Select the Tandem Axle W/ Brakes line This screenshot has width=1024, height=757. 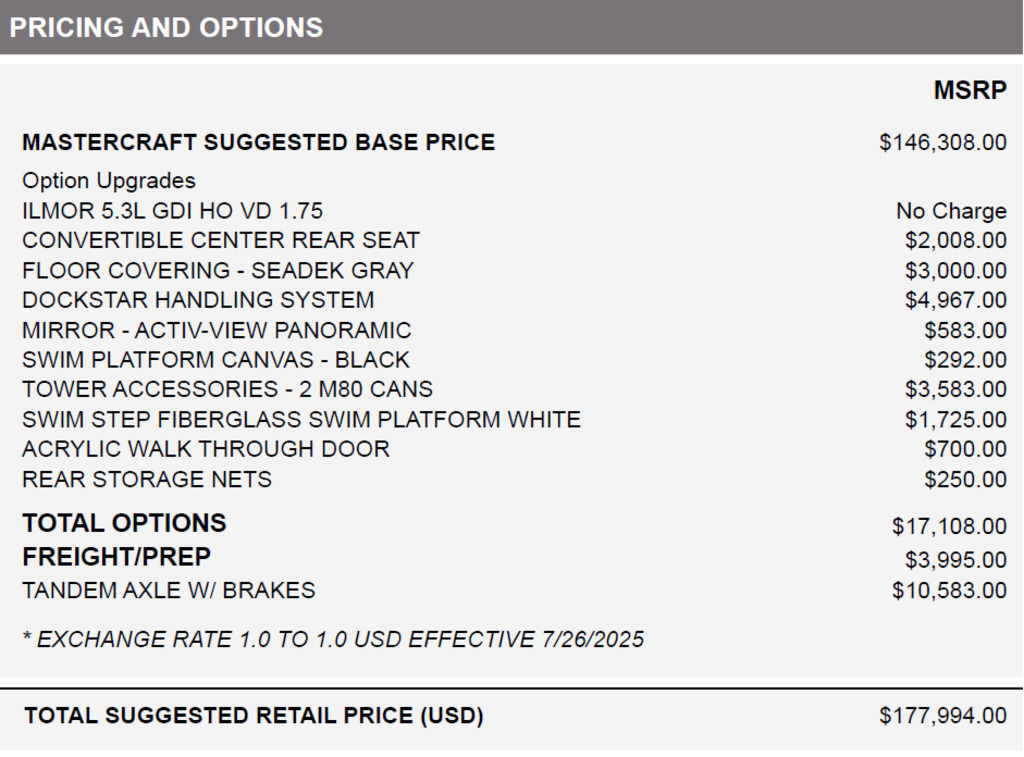(168, 591)
